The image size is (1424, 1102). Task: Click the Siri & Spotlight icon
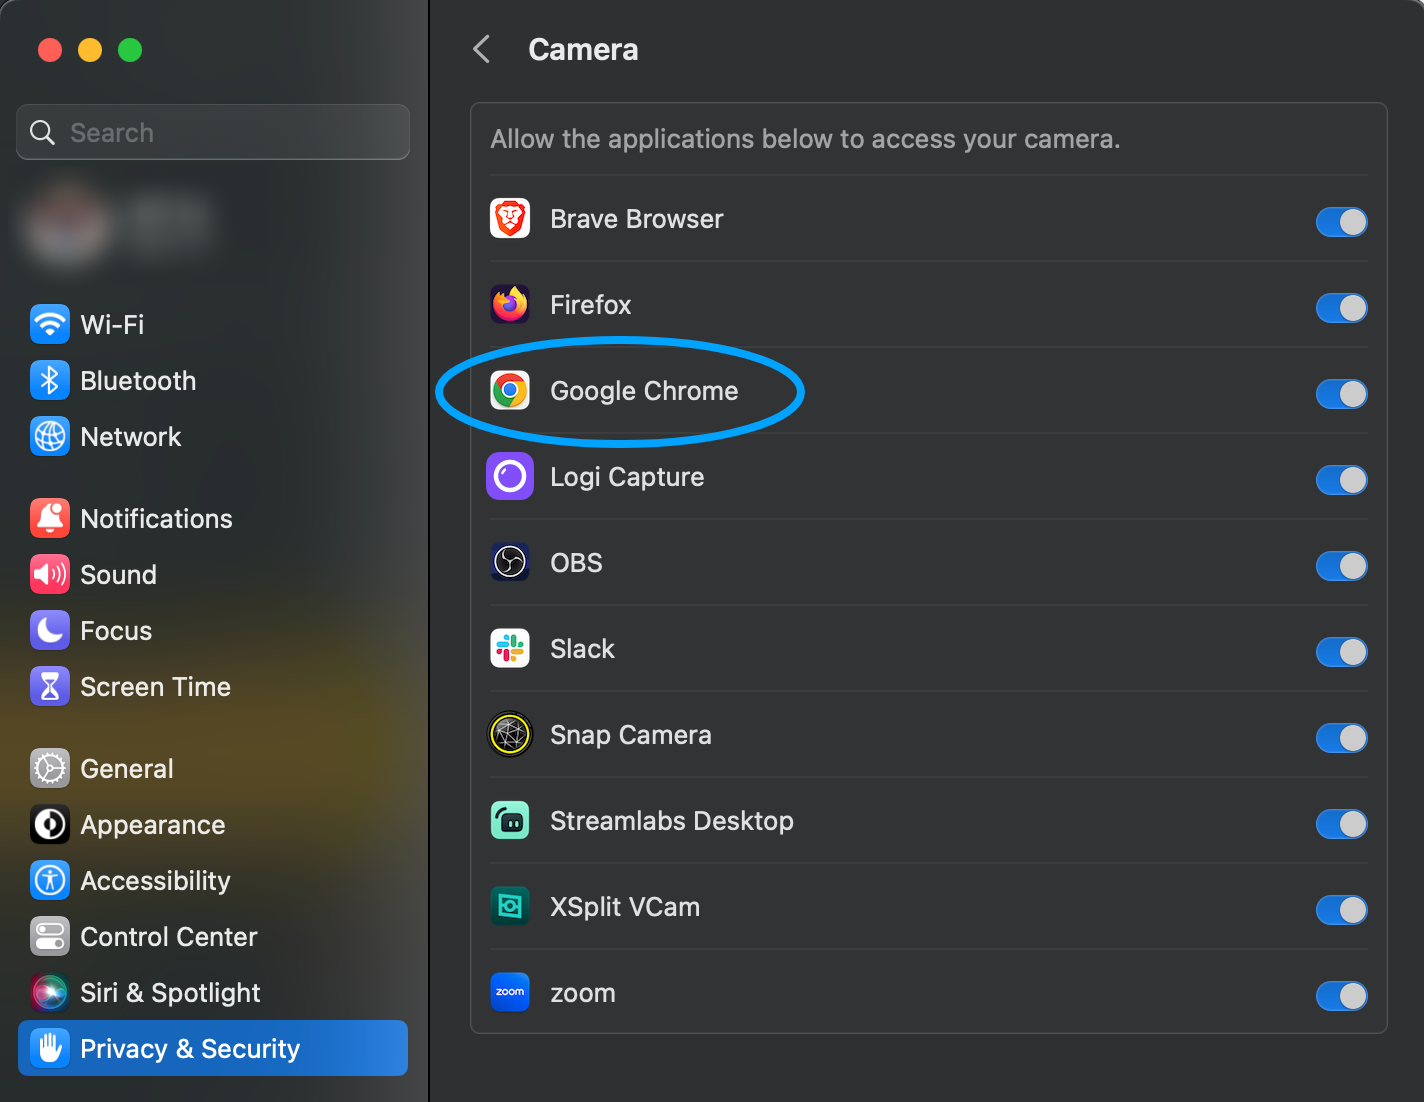[x=50, y=992]
